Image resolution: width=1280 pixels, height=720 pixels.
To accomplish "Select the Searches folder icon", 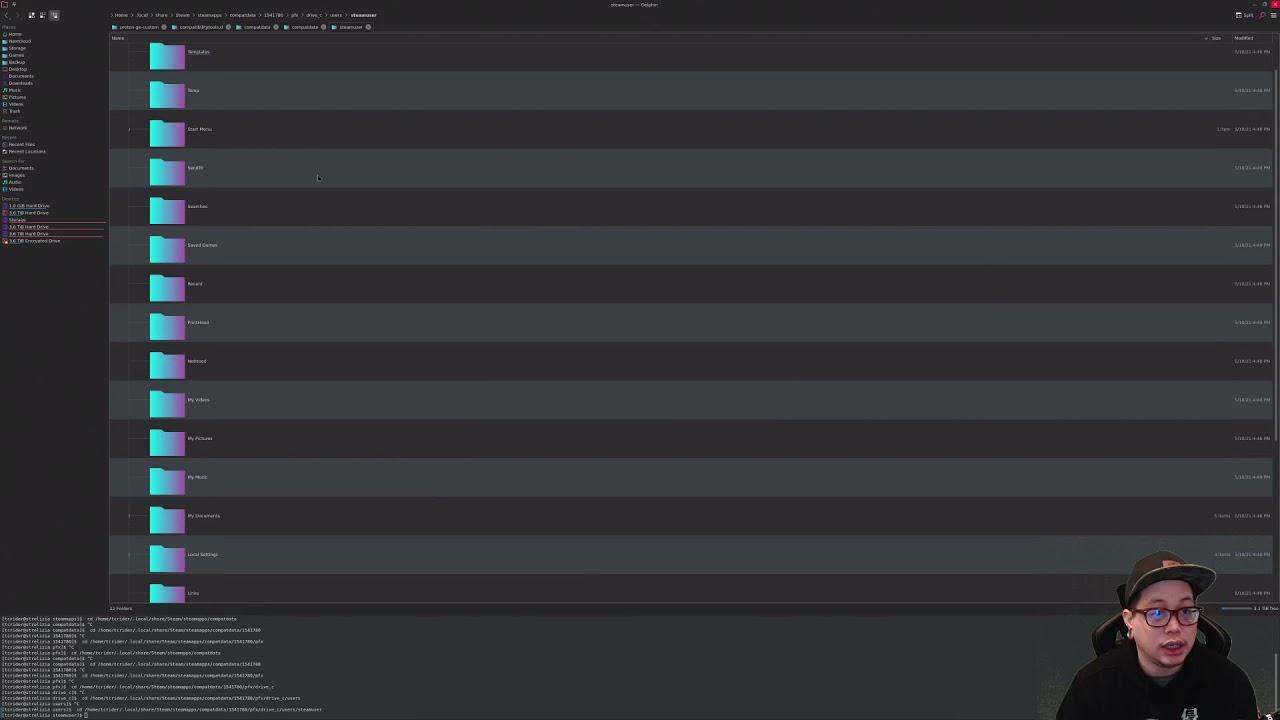I will click(x=167, y=210).
